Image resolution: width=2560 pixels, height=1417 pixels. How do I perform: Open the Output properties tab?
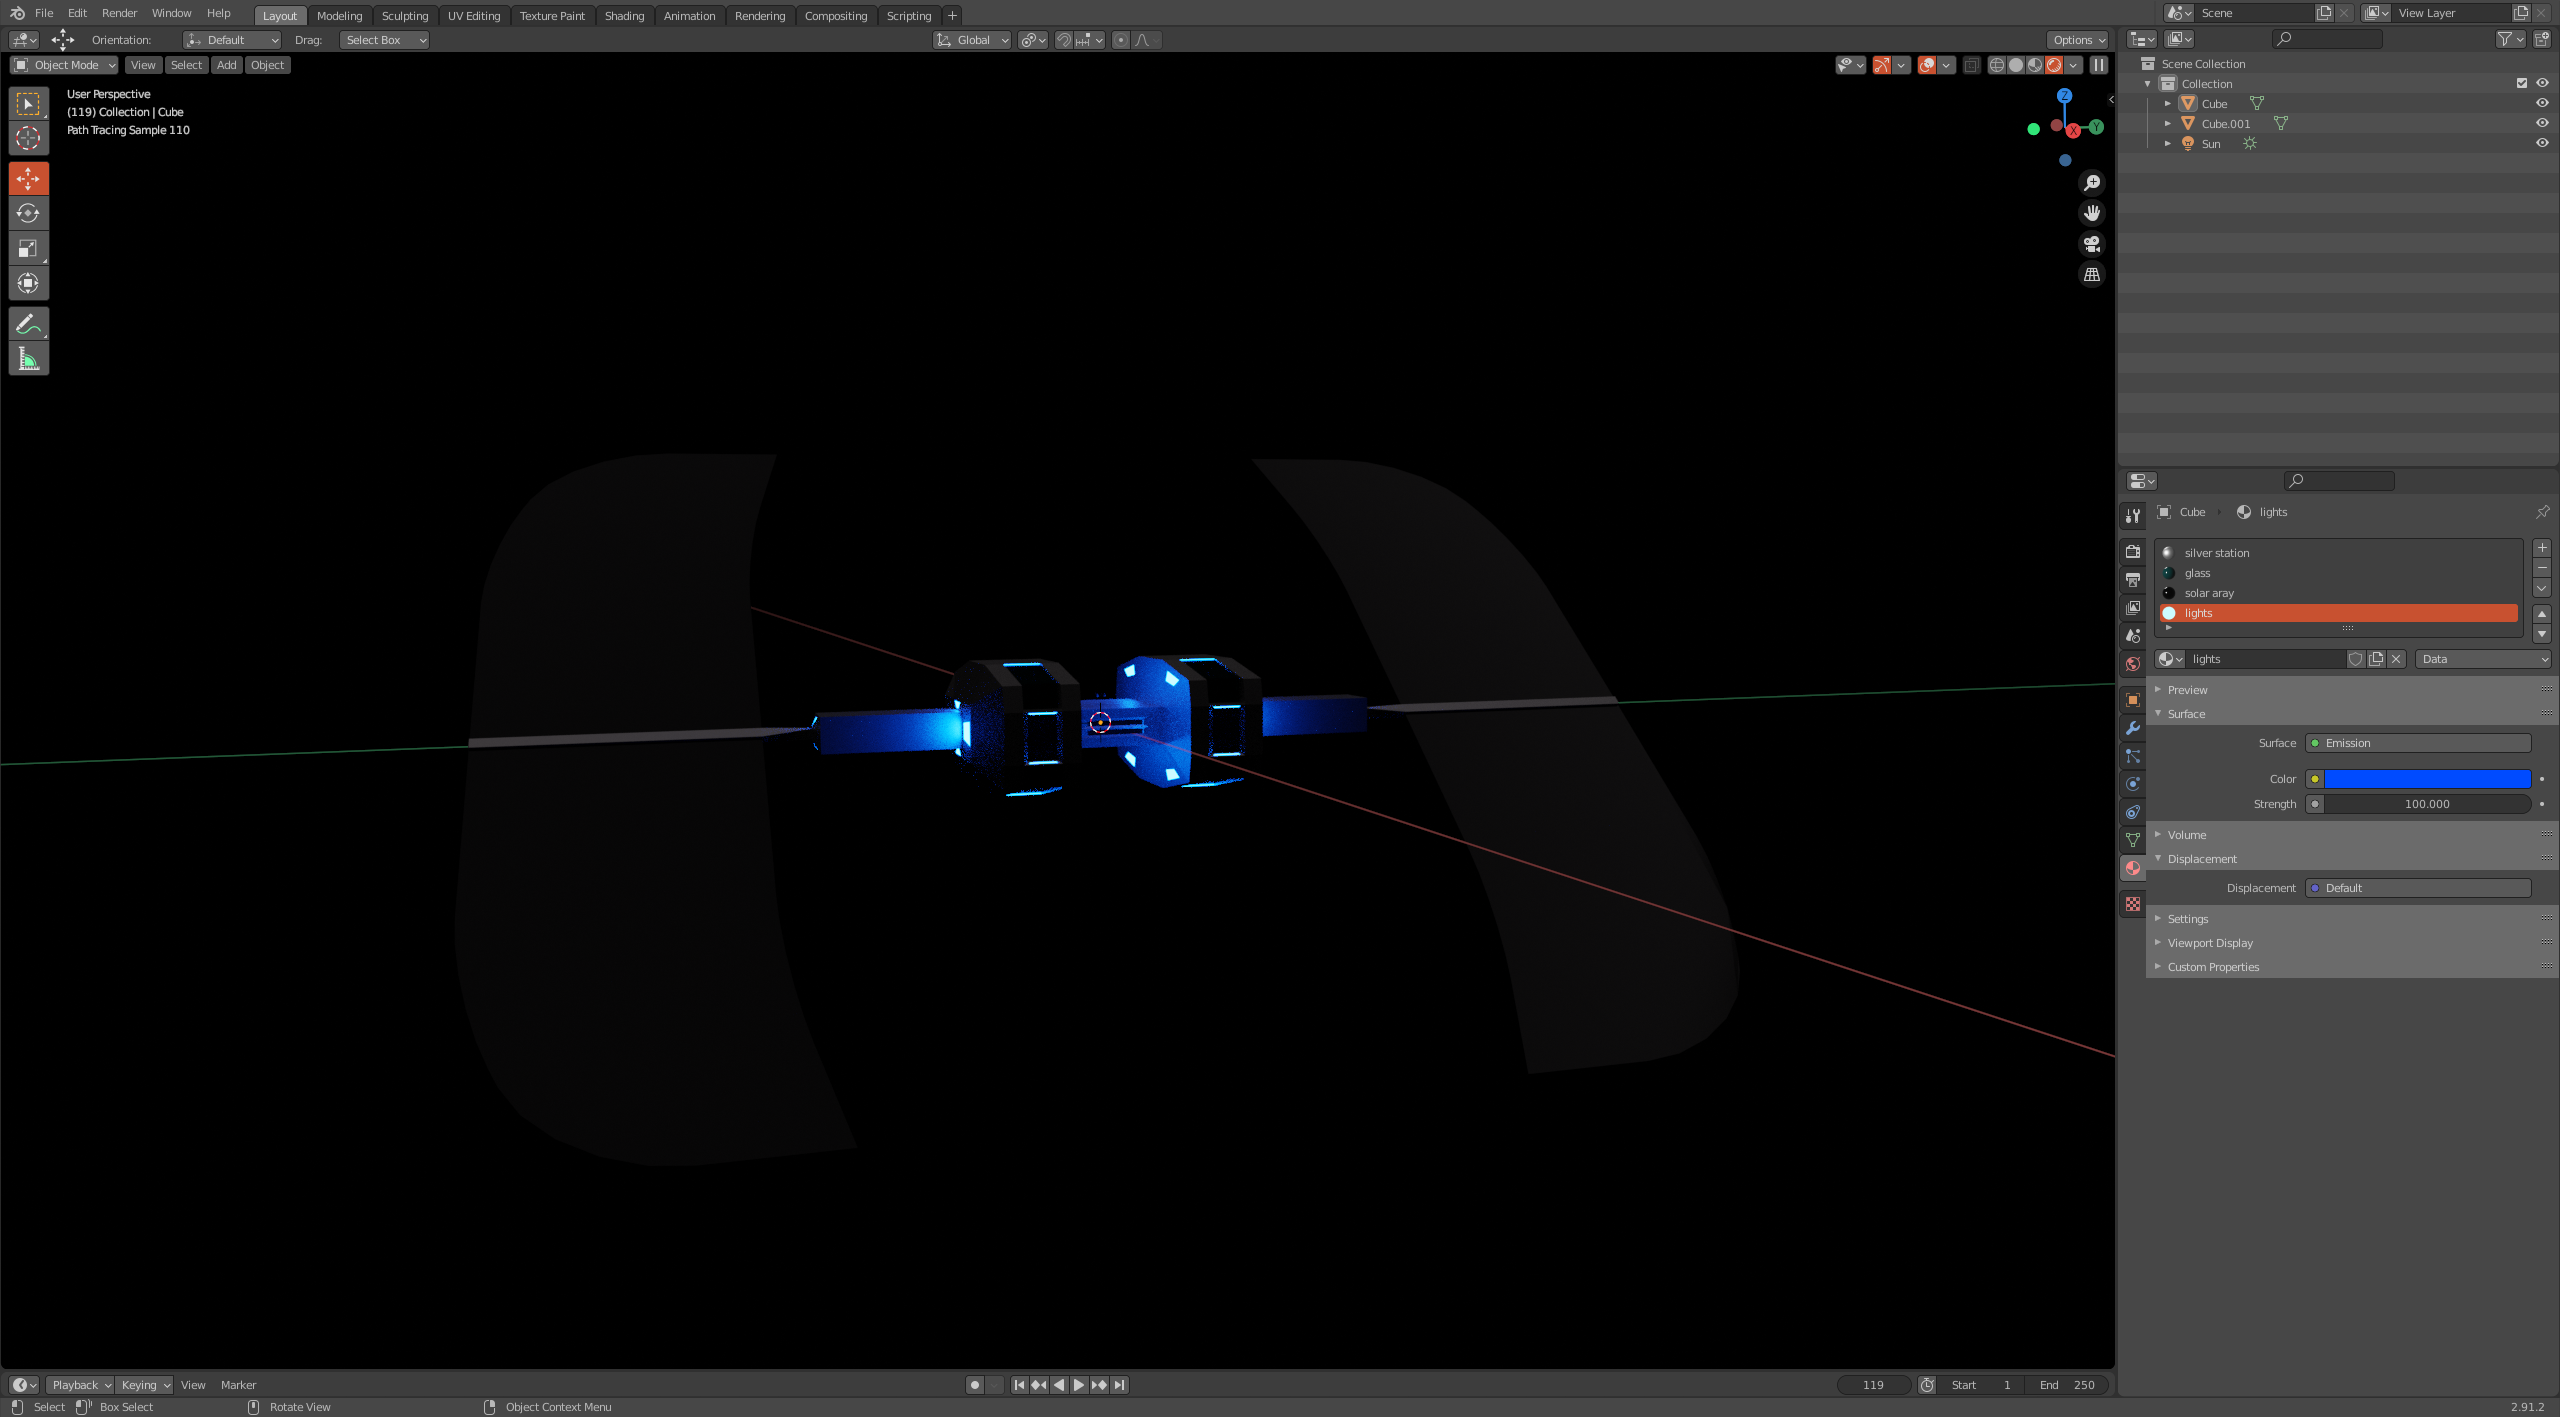tap(2132, 579)
